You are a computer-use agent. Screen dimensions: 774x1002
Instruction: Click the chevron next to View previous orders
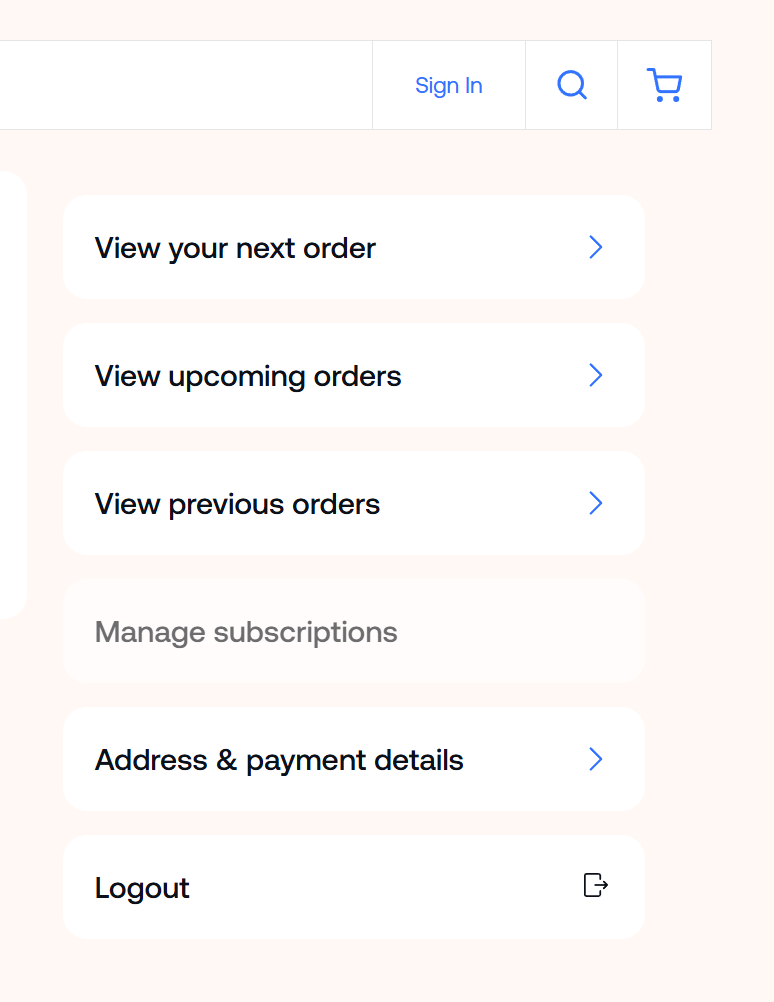click(596, 503)
